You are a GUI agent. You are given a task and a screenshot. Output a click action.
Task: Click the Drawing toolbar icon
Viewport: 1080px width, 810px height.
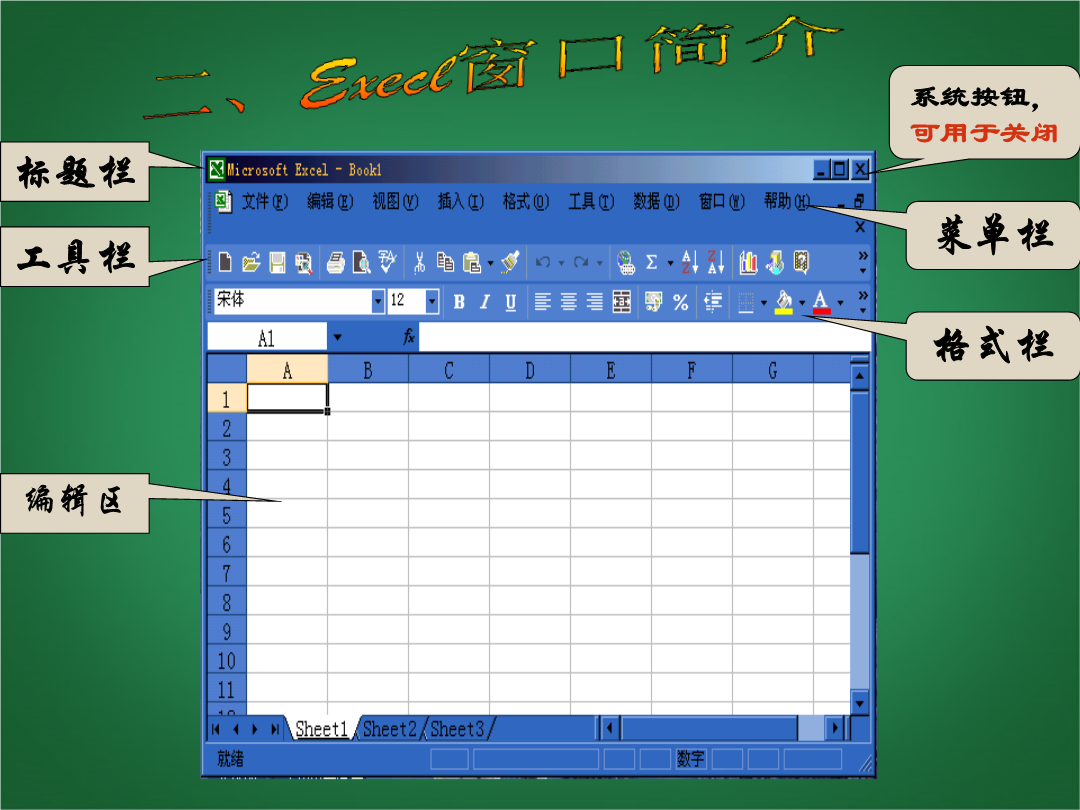(775, 262)
